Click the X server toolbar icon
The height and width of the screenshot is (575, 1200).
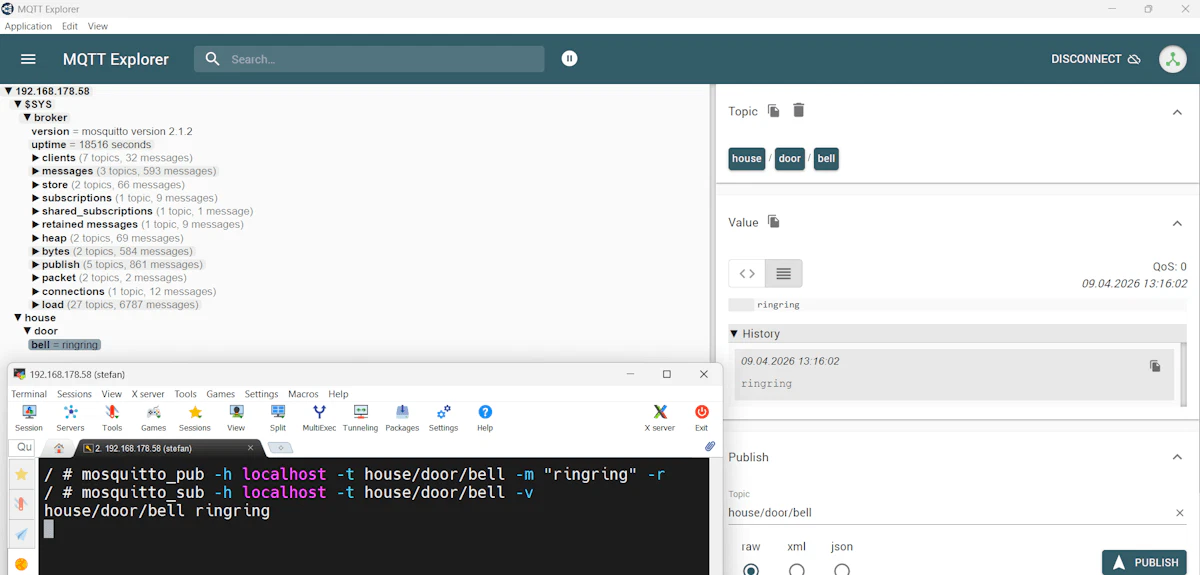[x=660, y=417]
